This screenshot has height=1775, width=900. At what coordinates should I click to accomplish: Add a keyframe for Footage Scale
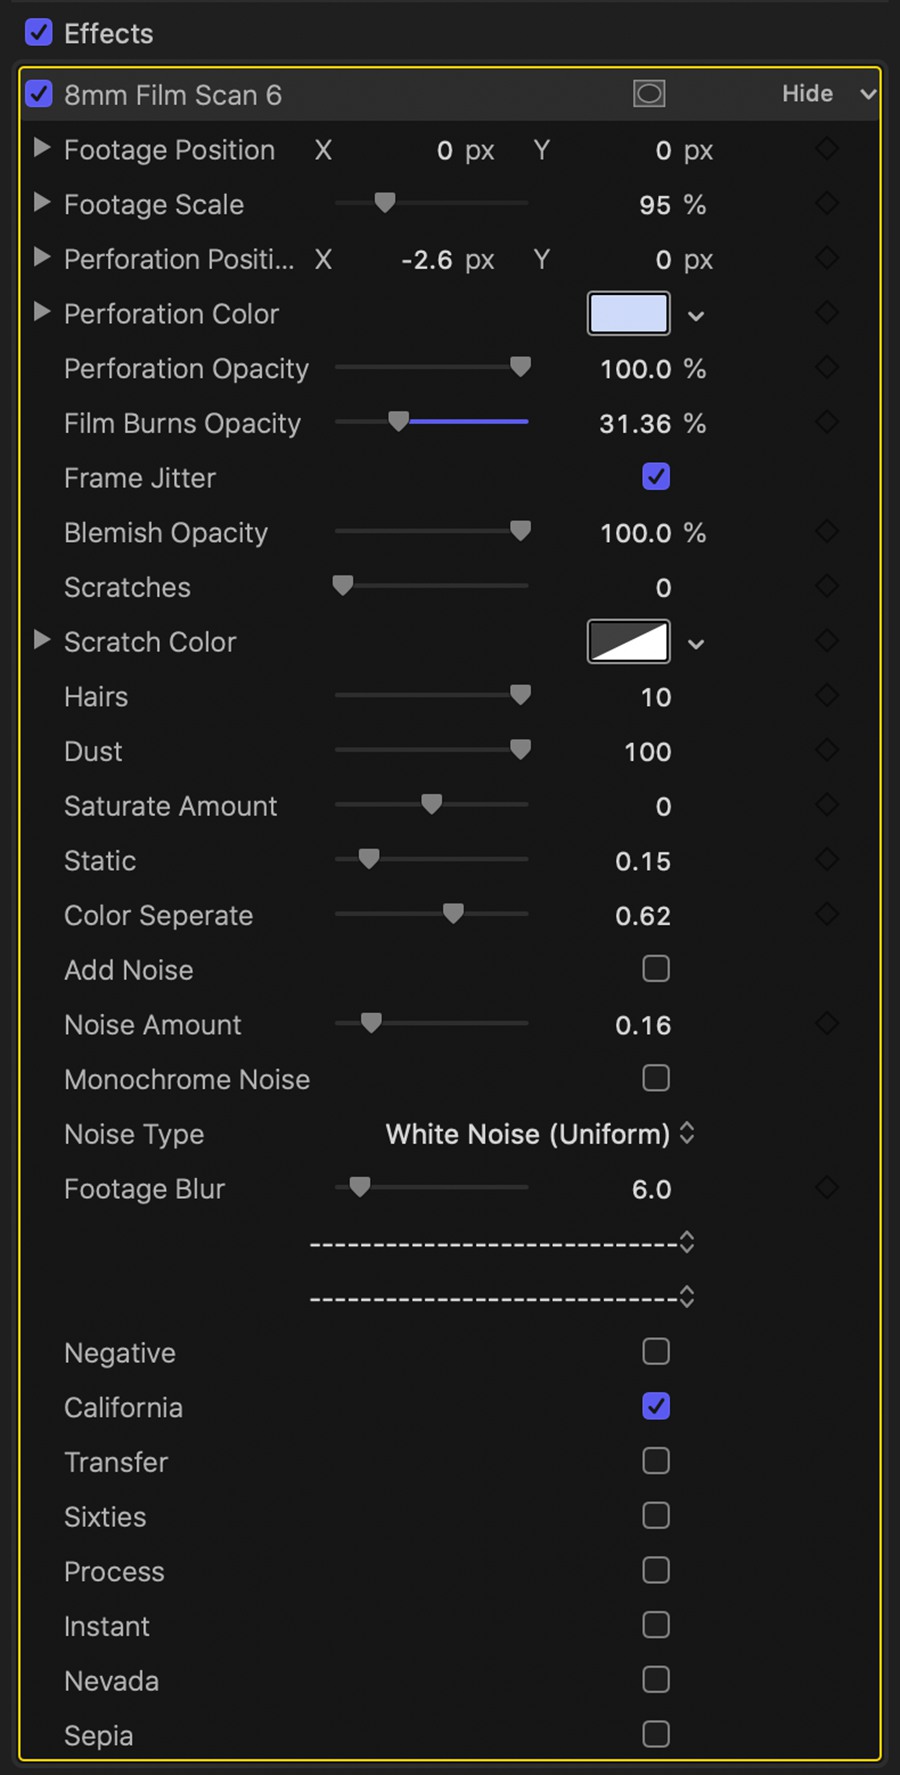[827, 203]
